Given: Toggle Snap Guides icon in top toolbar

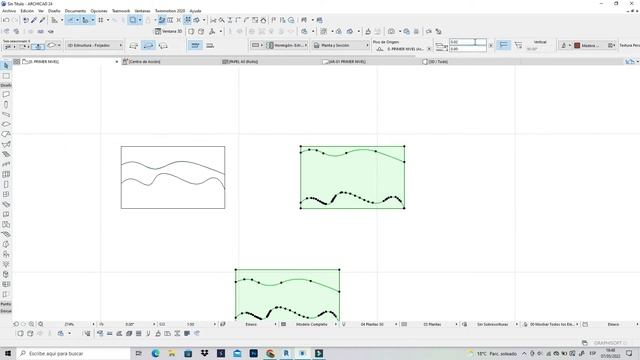Looking at the screenshot, I should point(85,20).
